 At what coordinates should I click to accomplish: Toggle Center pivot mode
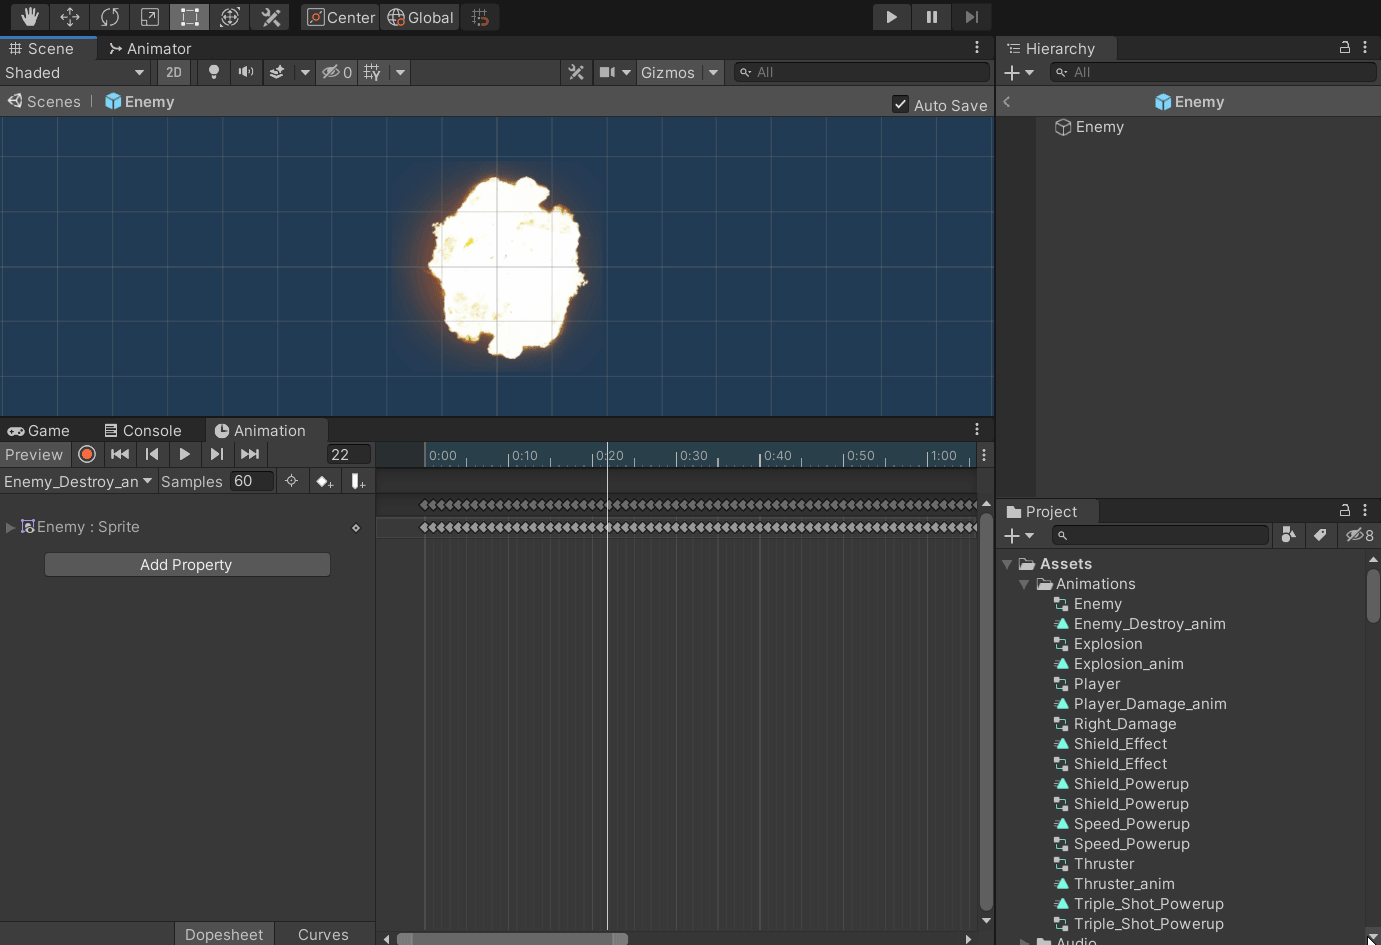click(x=341, y=17)
